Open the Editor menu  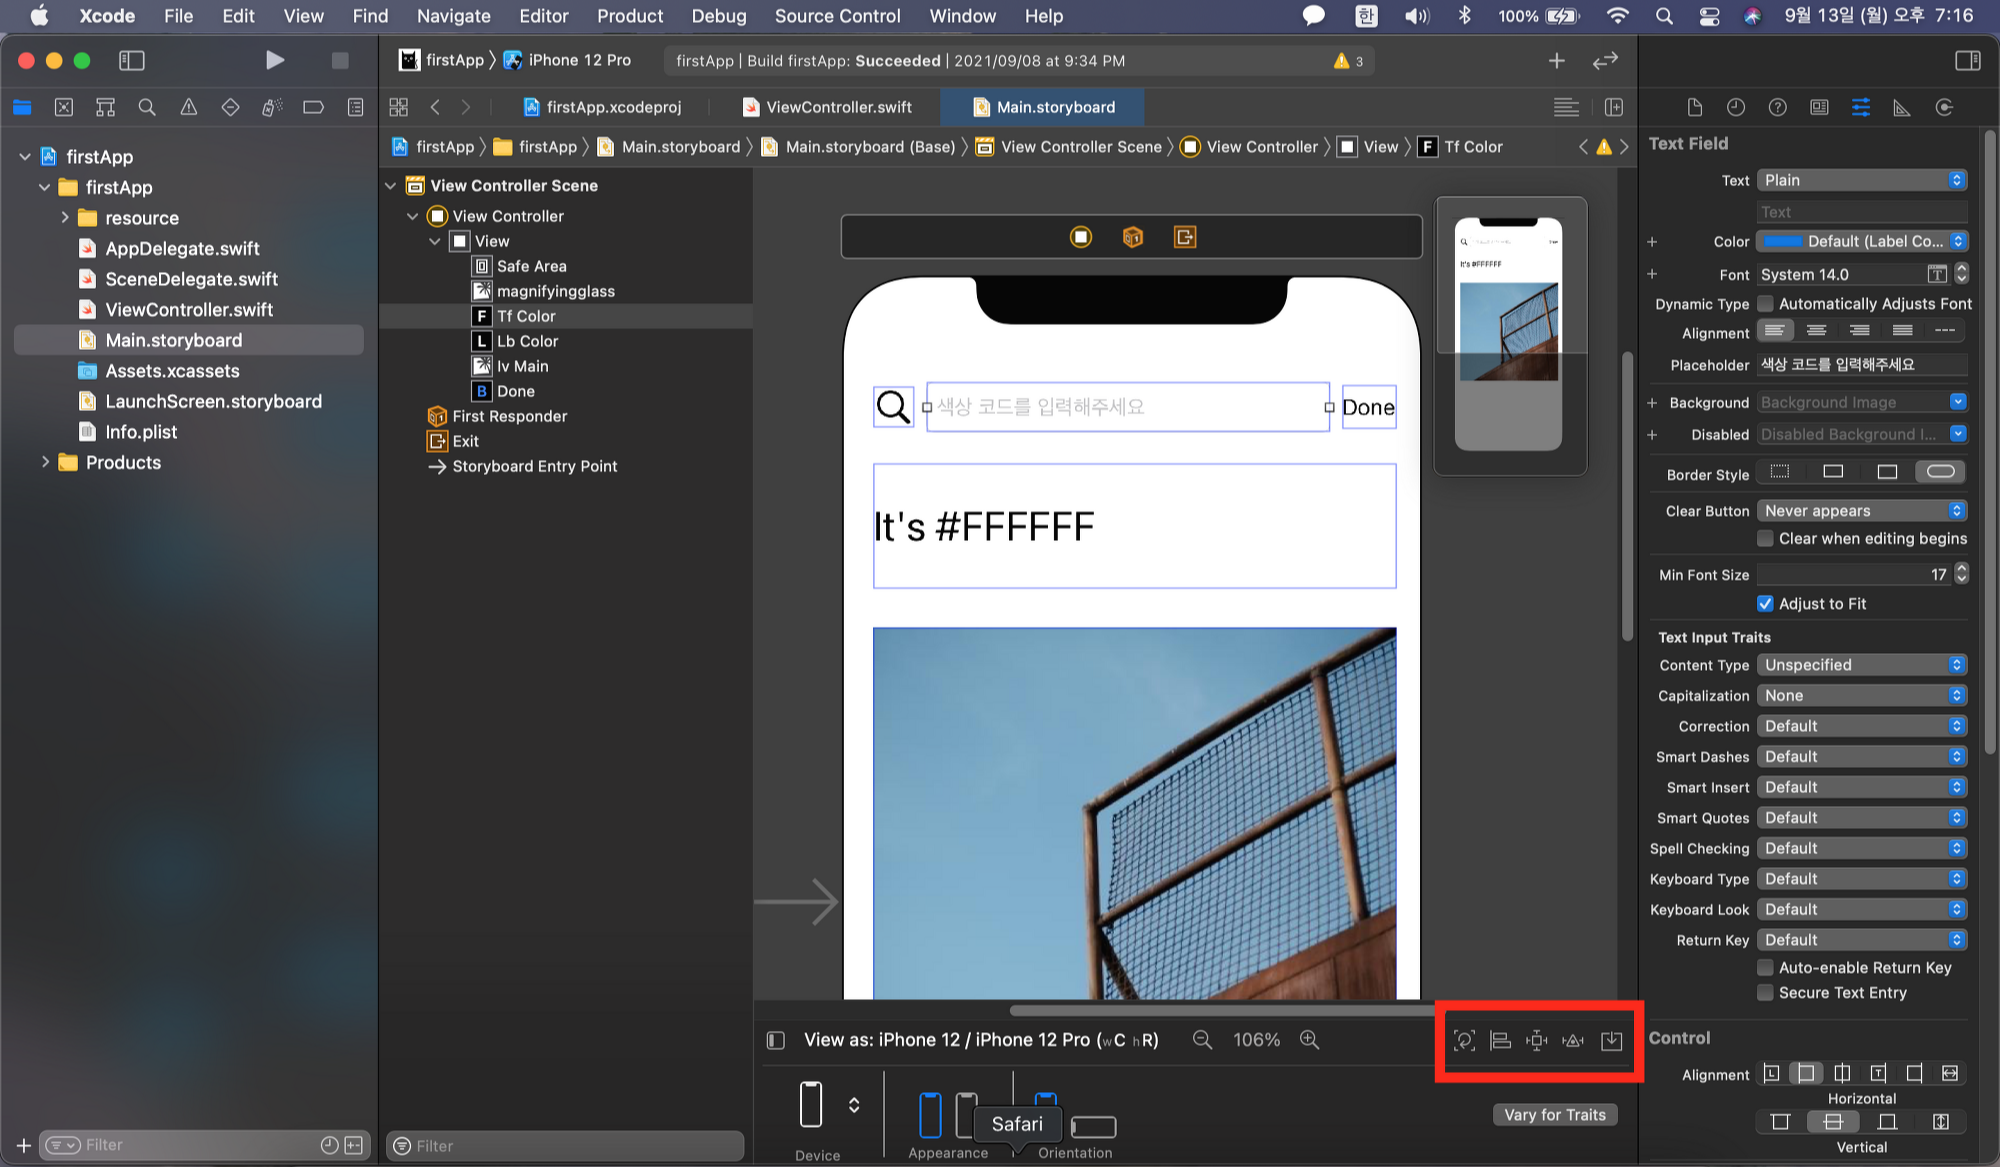[543, 16]
